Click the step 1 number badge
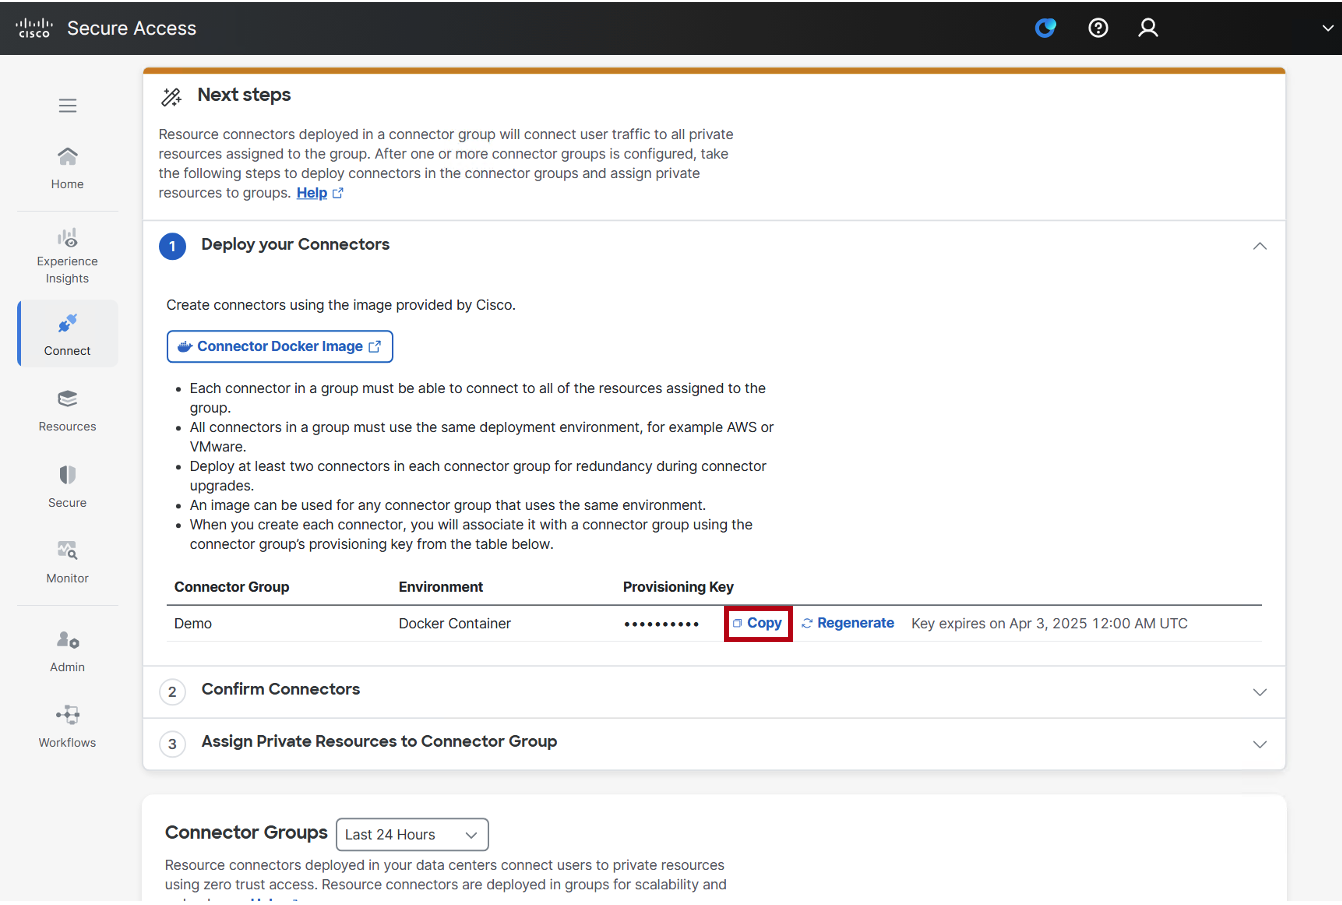This screenshot has height=905, width=1342. (x=172, y=246)
